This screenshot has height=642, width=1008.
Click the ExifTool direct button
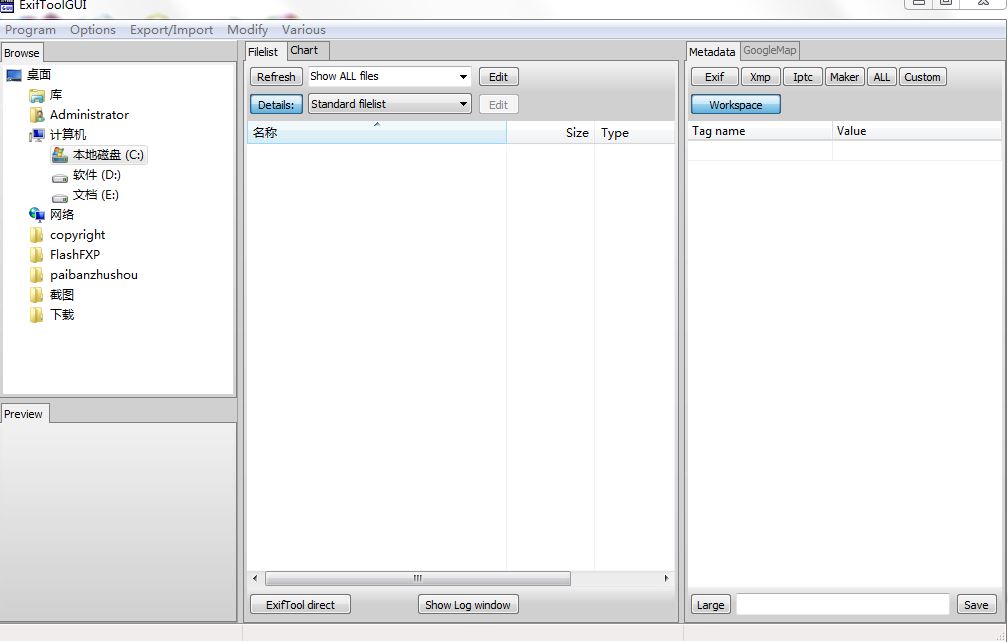tap(299, 604)
